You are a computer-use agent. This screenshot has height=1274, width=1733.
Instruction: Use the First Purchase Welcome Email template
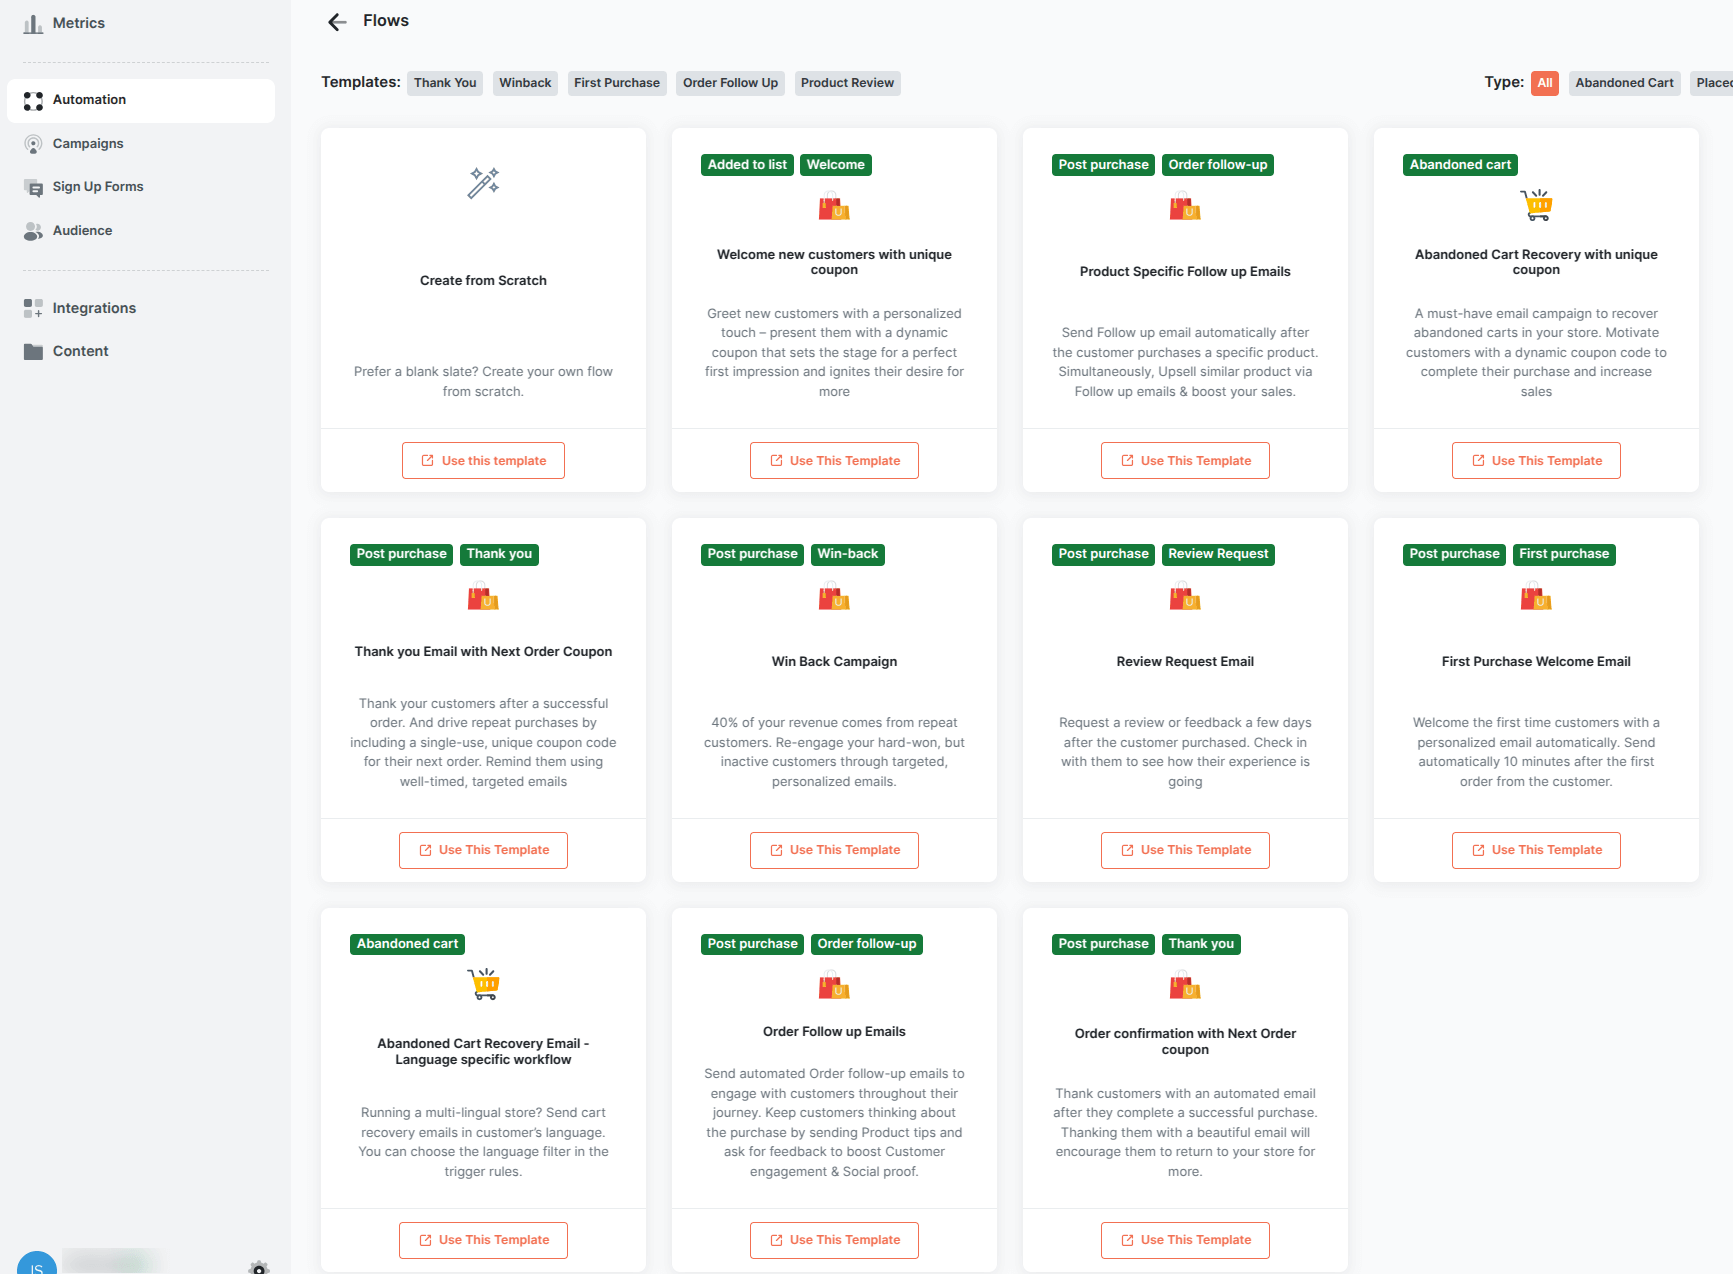[x=1536, y=849]
